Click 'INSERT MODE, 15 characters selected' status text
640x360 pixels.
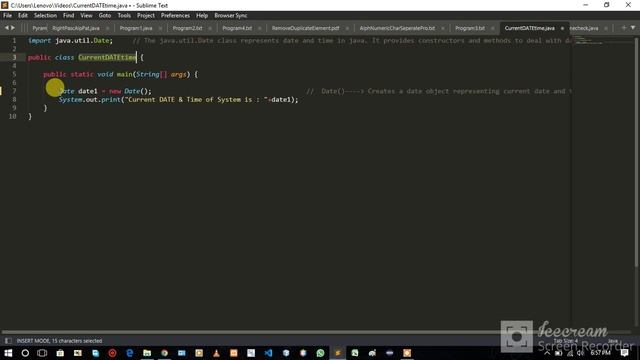tap(60, 340)
